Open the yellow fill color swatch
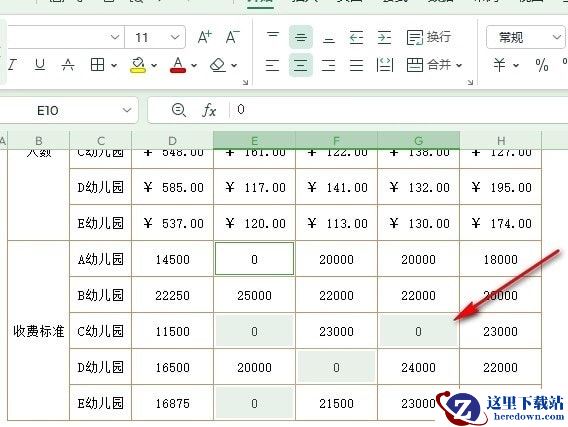568x427 pixels. (x=138, y=65)
